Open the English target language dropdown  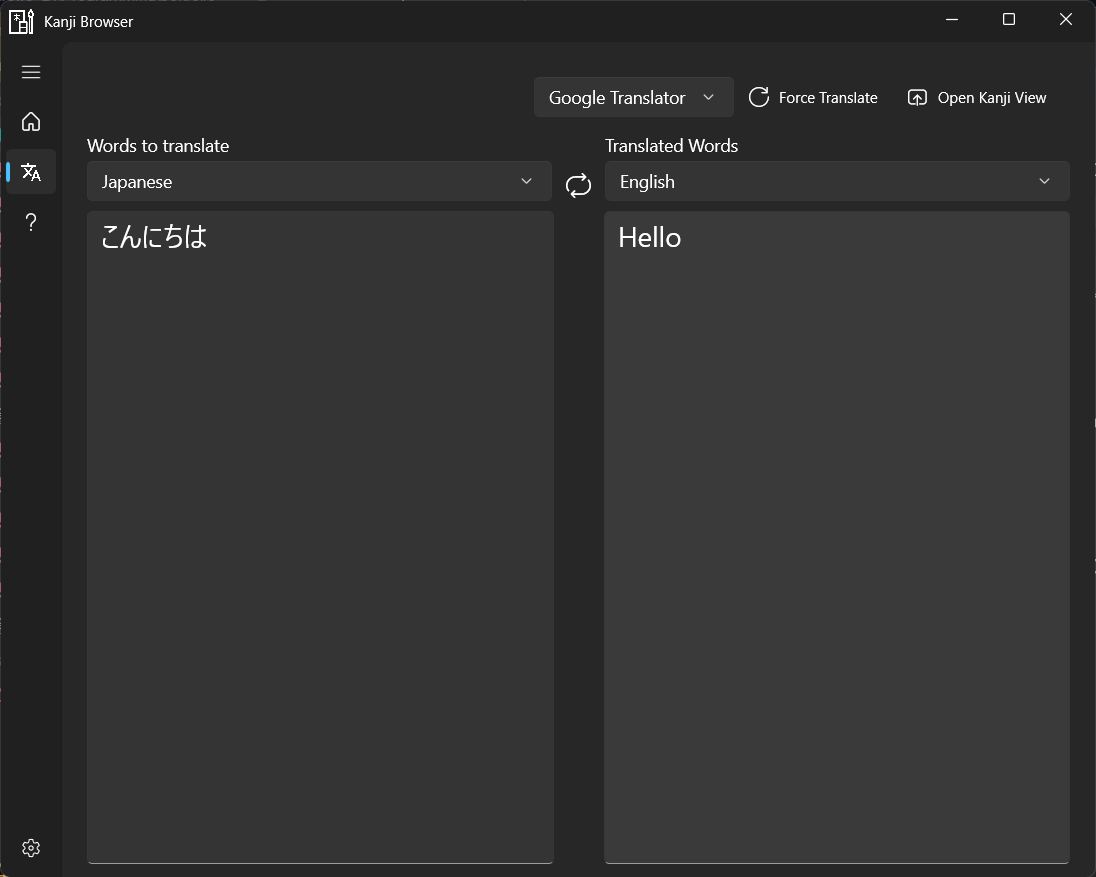pyautogui.click(x=836, y=181)
